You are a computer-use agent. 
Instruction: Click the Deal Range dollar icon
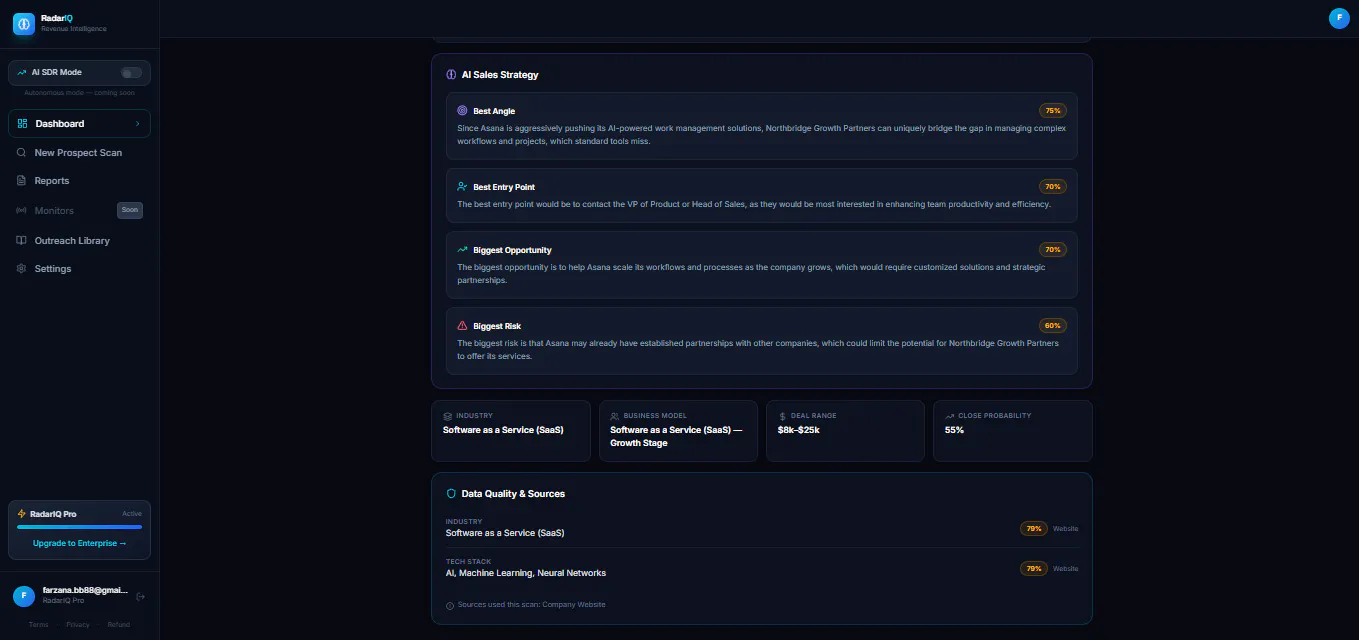pos(782,416)
